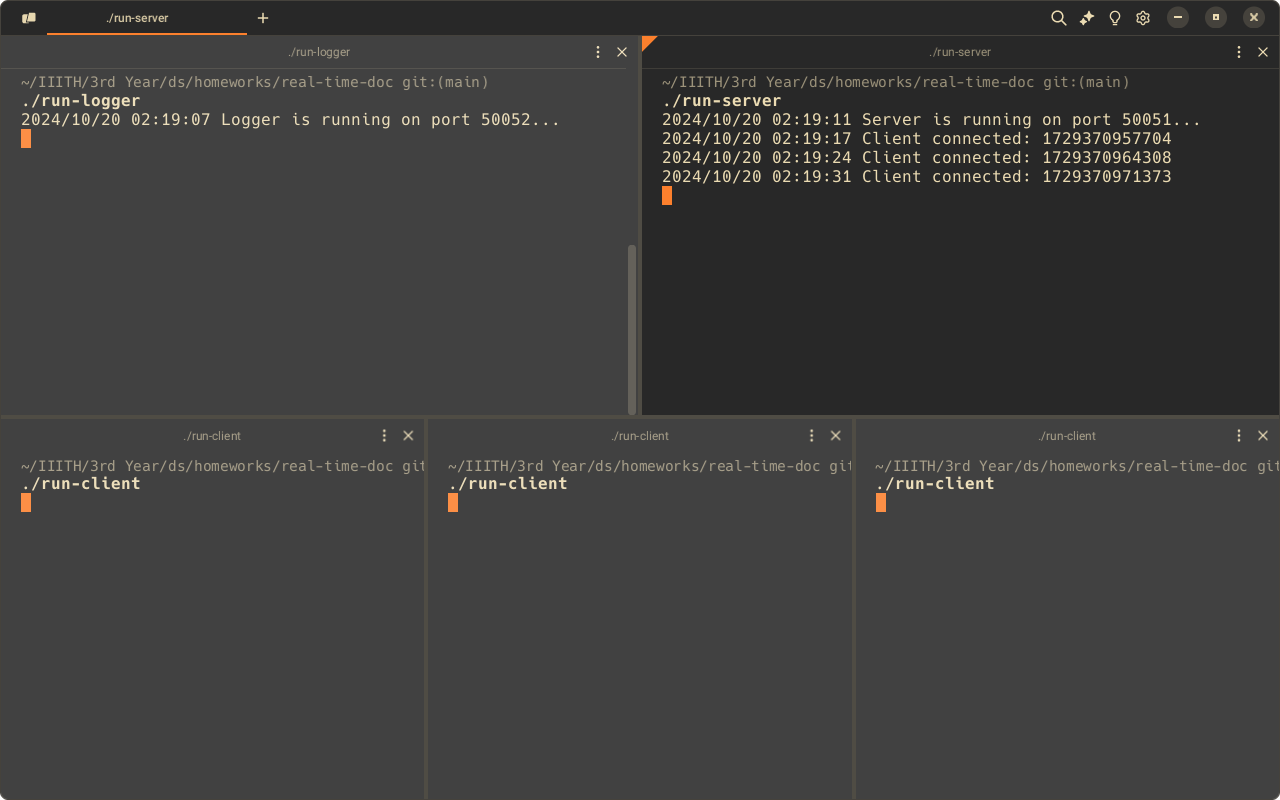
Task: Close the first run-client pane
Action: [408, 436]
